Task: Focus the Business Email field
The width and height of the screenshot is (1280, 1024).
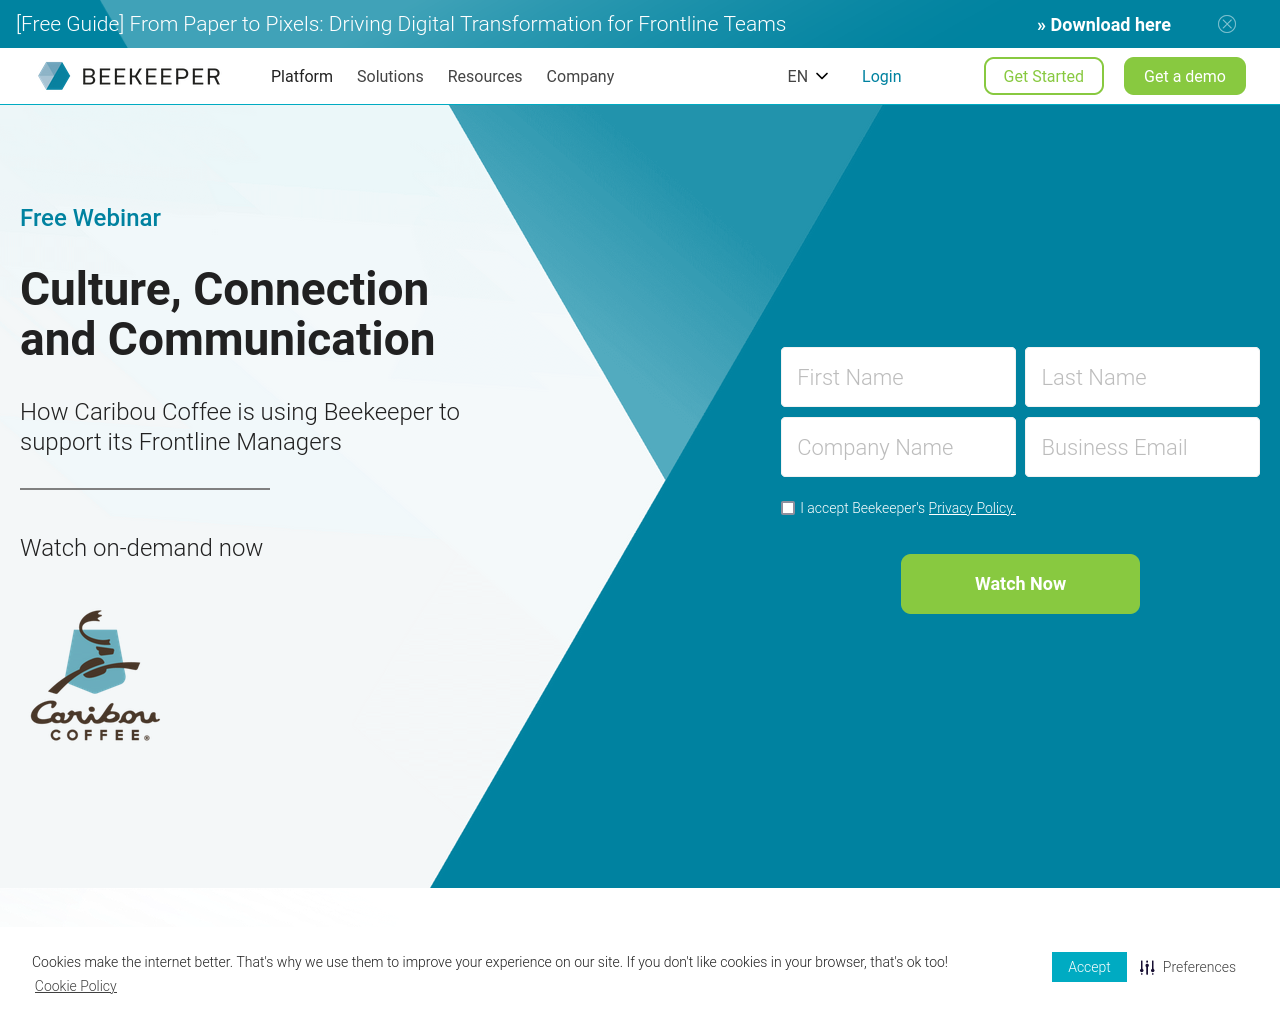Action: click(x=1142, y=447)
